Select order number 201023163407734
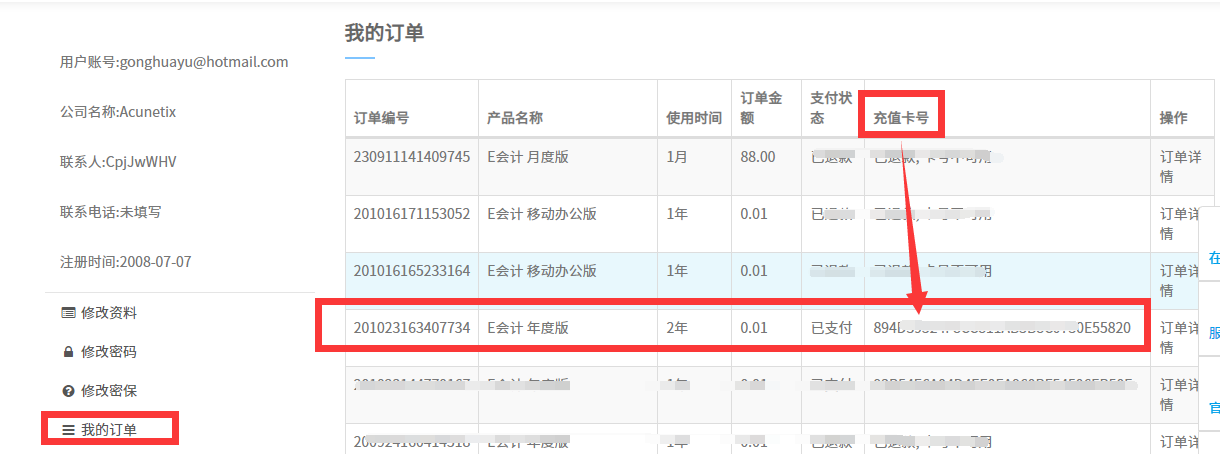 (x=412, y=327)
